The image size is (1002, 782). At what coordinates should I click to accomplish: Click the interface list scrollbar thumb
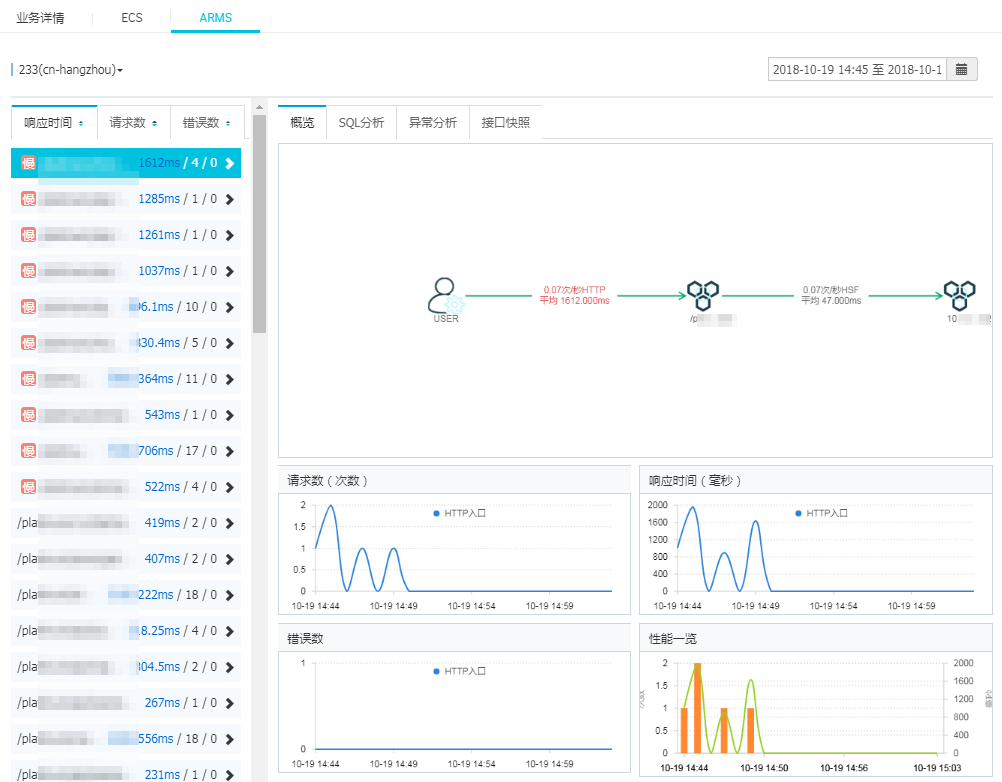tap(259, 224)
